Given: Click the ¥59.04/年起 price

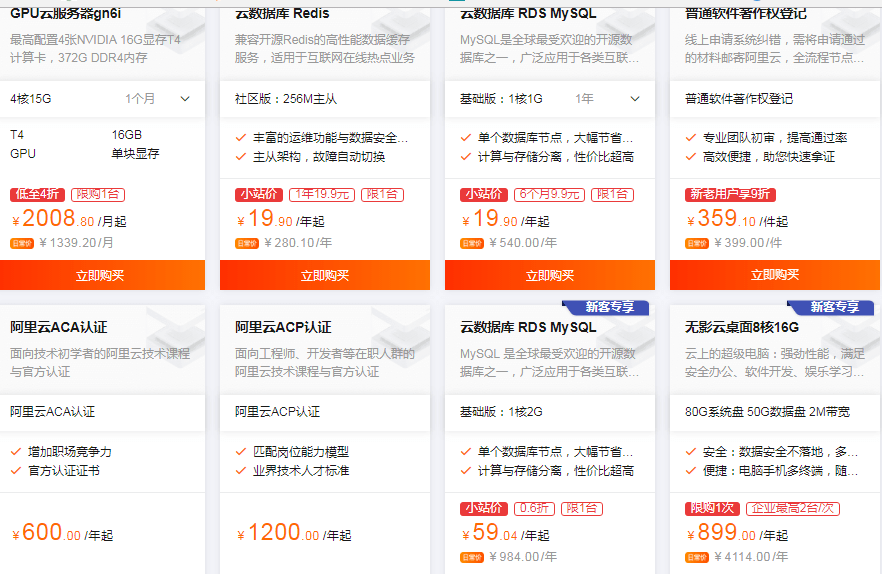Looking at the screenshot, I should tap(505, 533).
